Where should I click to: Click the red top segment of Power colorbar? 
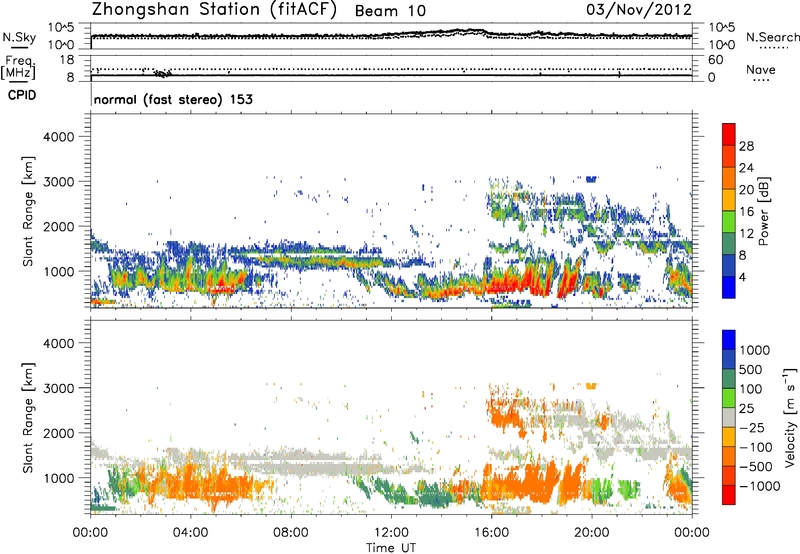point(729,134)
